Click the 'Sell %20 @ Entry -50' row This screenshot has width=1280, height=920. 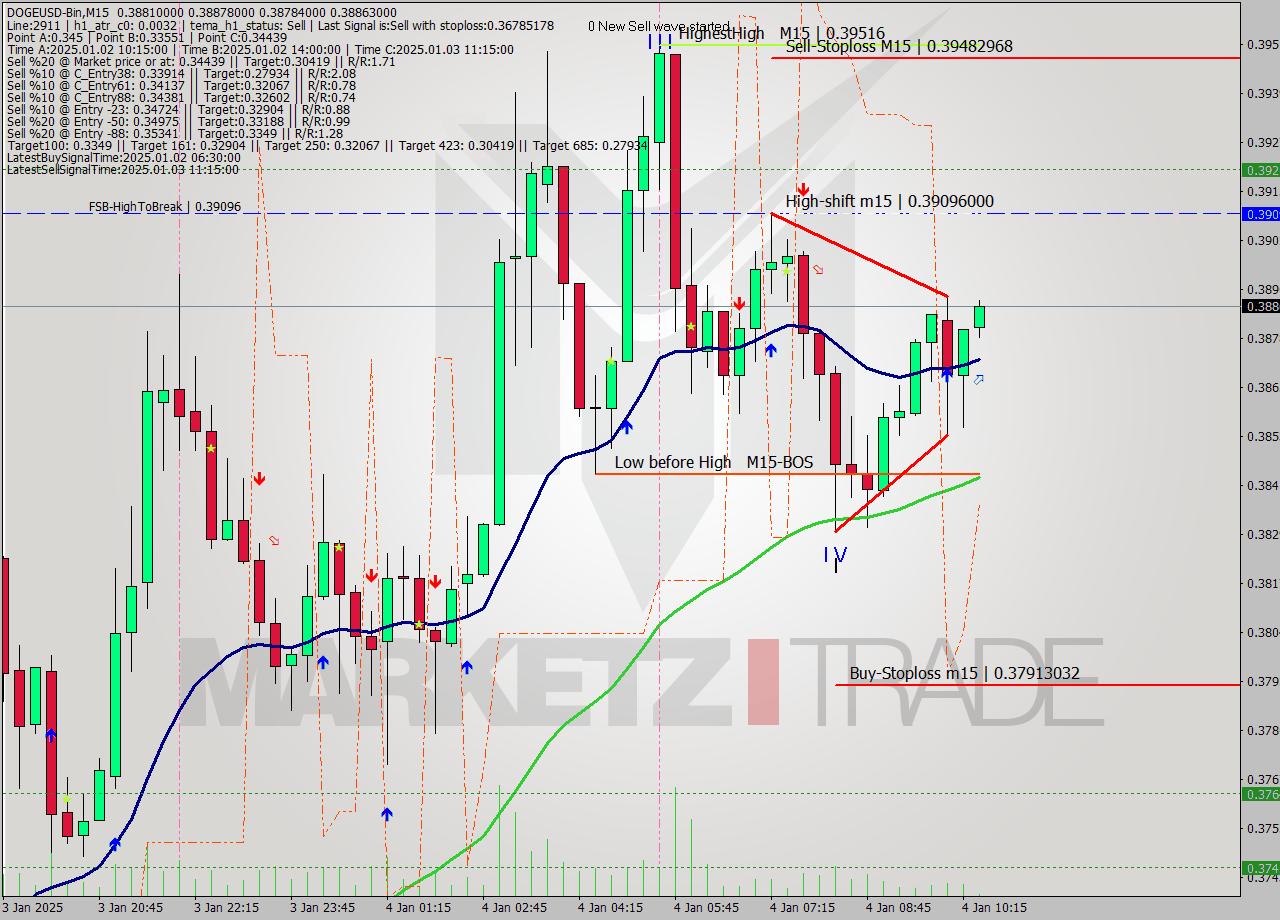[177, 121]
